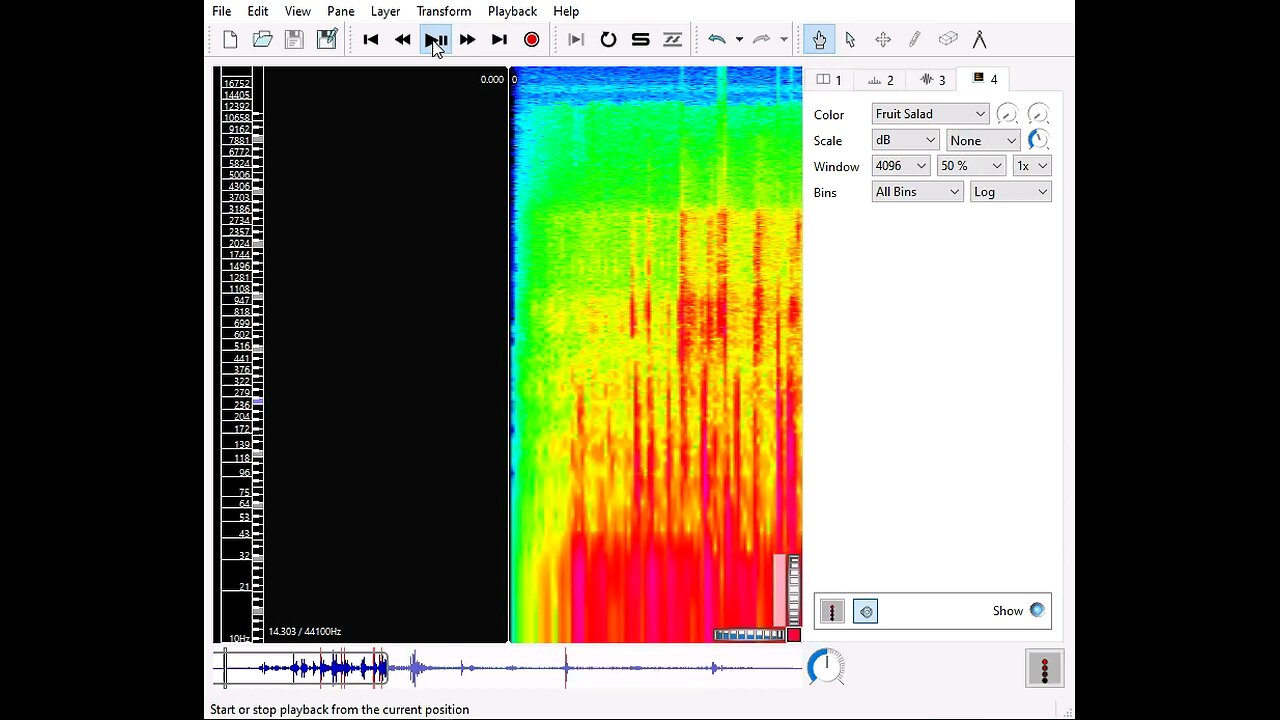Image resolution: width=1280 pixels, height=720 pixels.
Task: Select the Erase tool icon
Action: (947, 40)
